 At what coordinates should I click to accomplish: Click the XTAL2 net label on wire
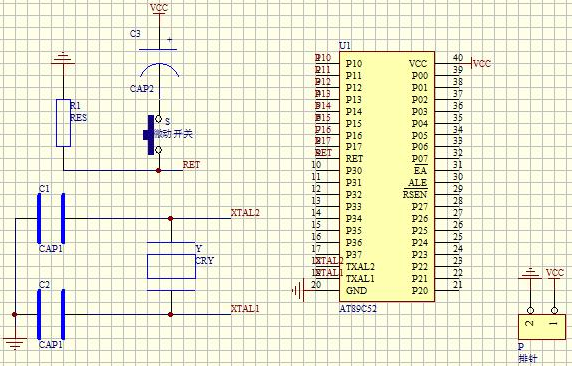(245, 213)
